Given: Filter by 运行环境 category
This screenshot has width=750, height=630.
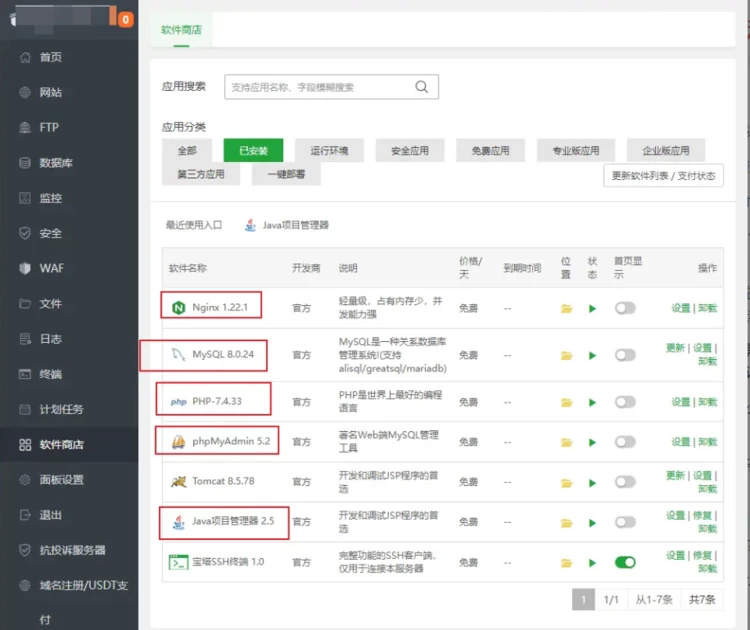Looking at the screenshot, I should coord(329,151).
